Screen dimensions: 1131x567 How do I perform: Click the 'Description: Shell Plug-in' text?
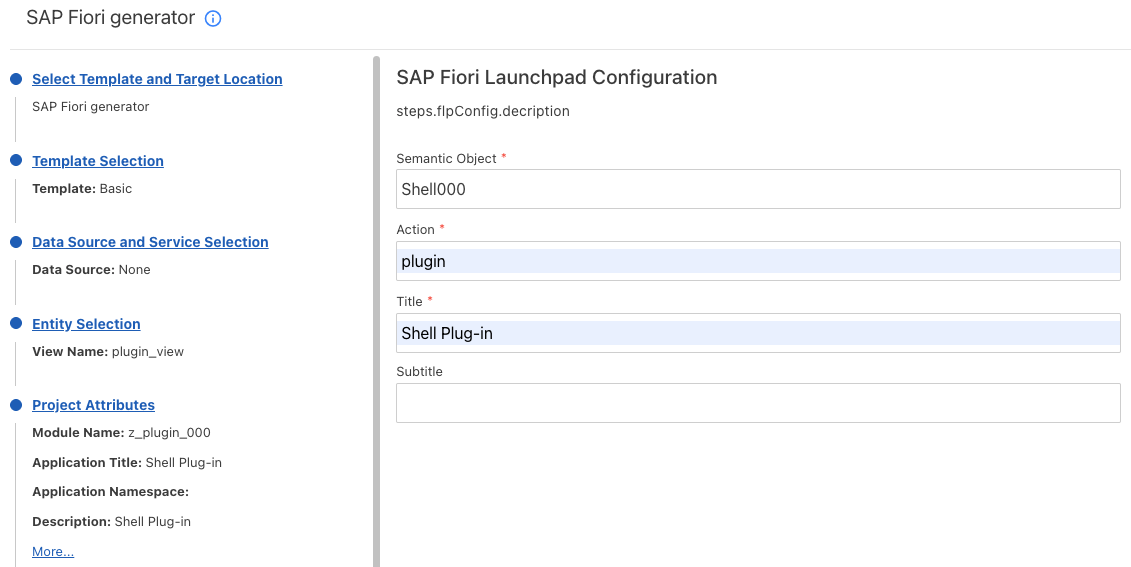pyautogui.click(x=112, y=522)
